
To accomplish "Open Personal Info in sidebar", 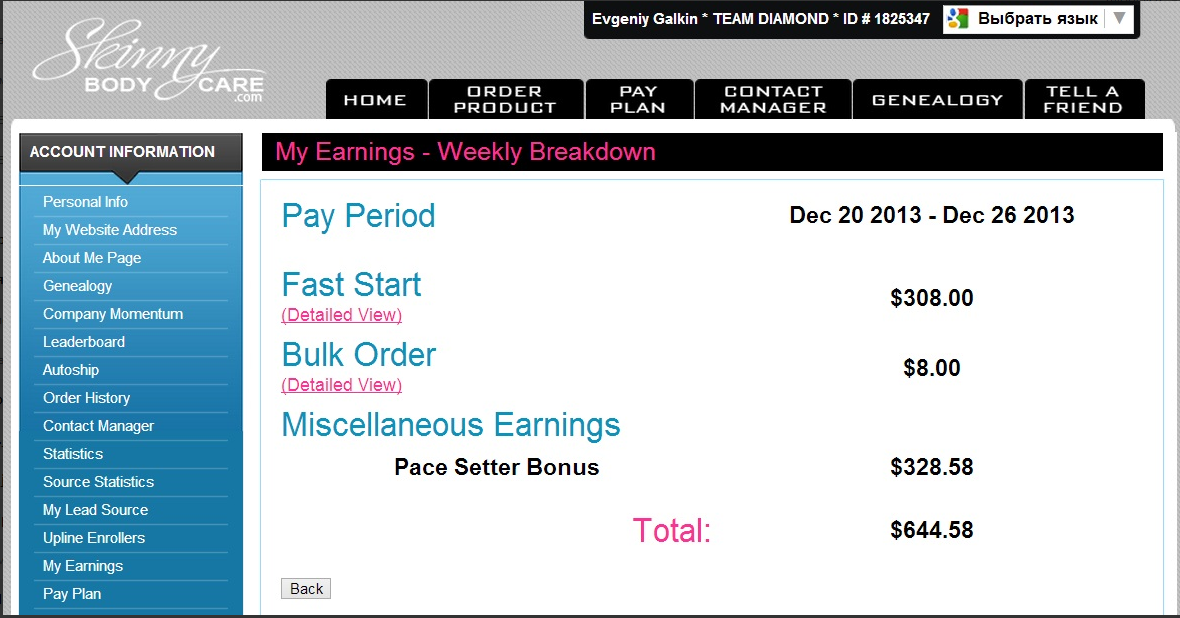I will [85, 202].
